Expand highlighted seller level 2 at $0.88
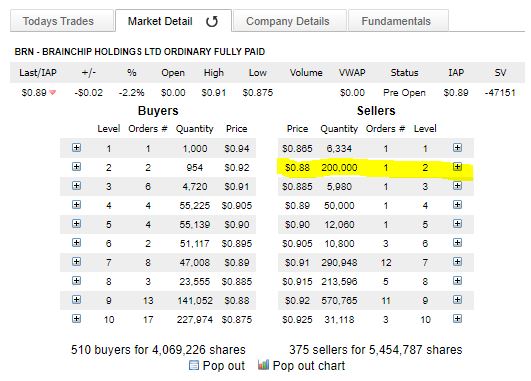531x381 pixels. pyautogui.click(x=458, y=167)
